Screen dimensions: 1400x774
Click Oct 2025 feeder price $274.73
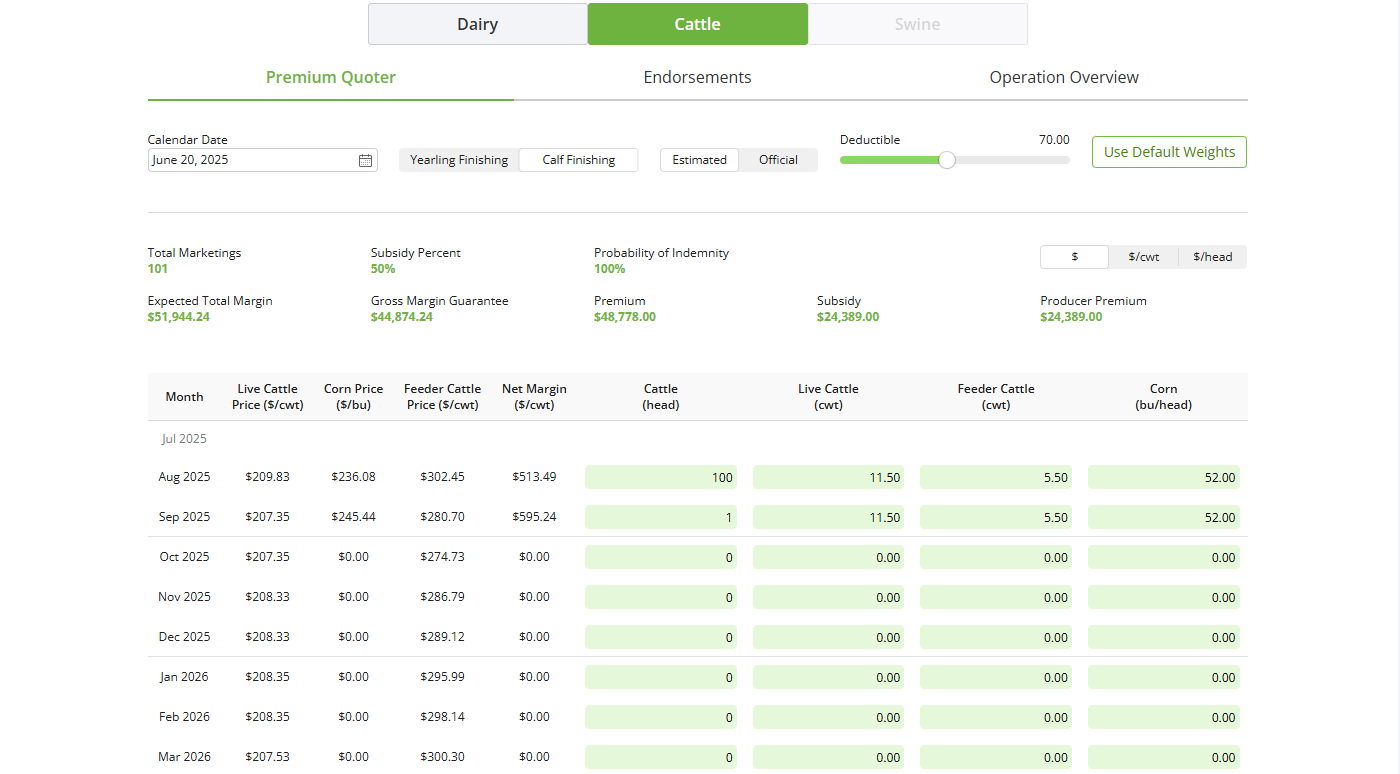[442, 557]
